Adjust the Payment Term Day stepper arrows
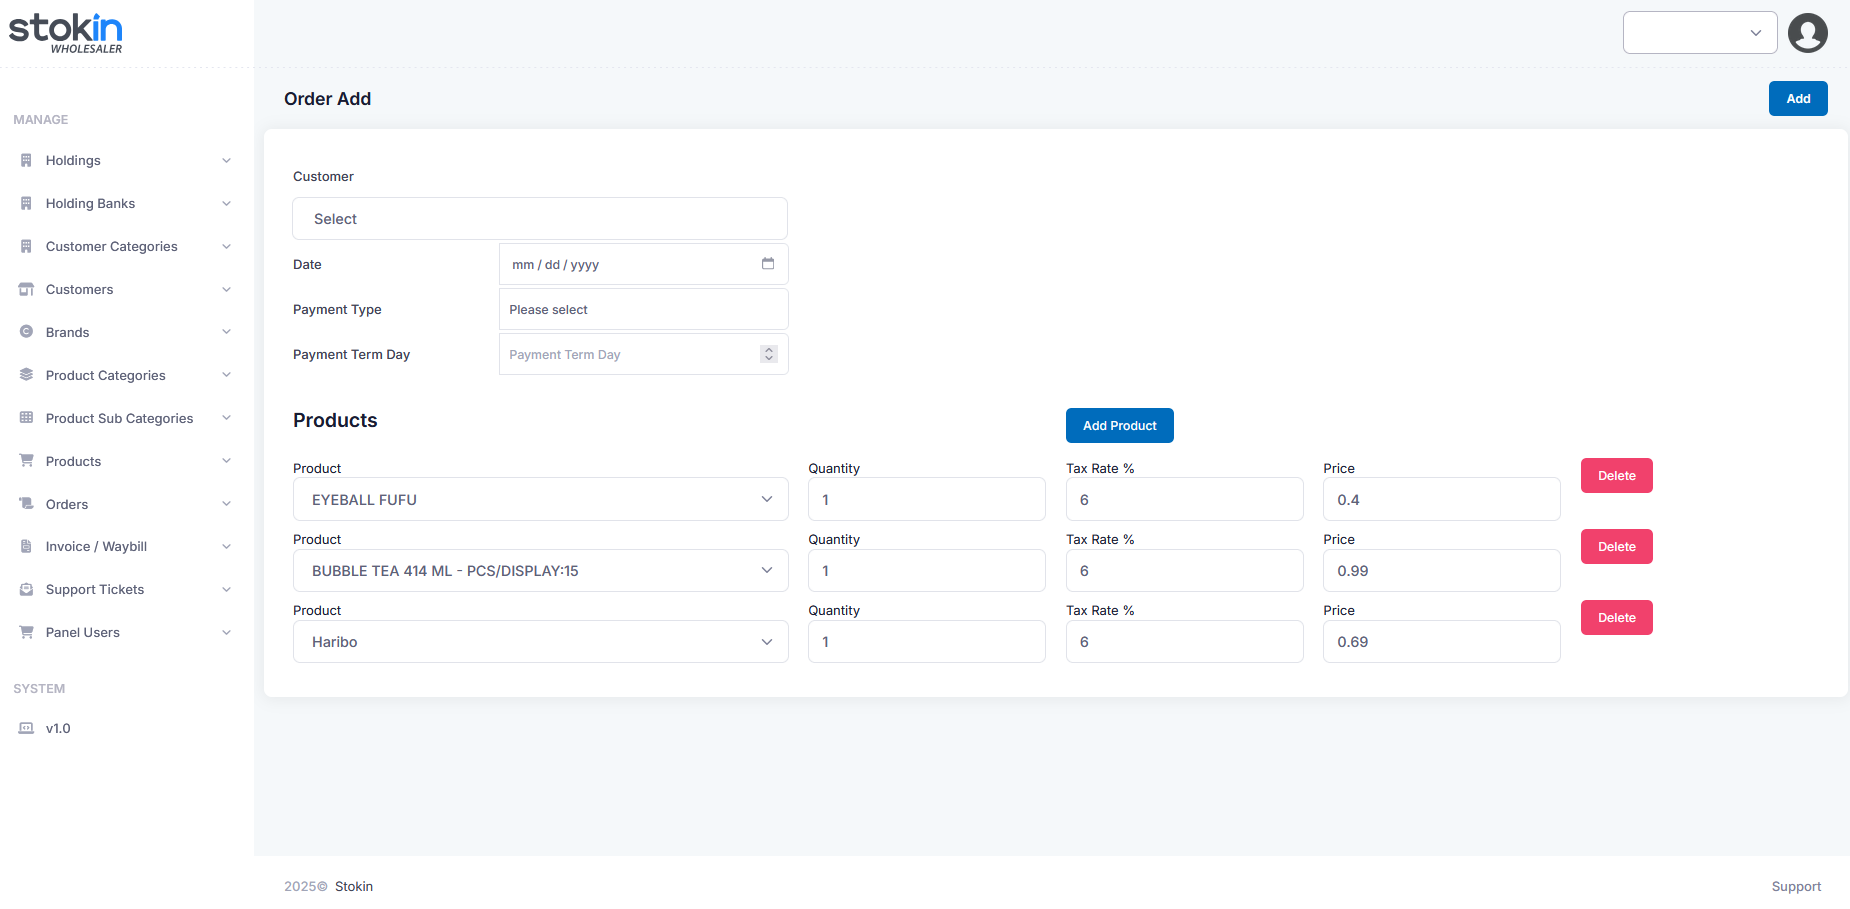This screenshot has width=1850, height=909. pos(768,354)
